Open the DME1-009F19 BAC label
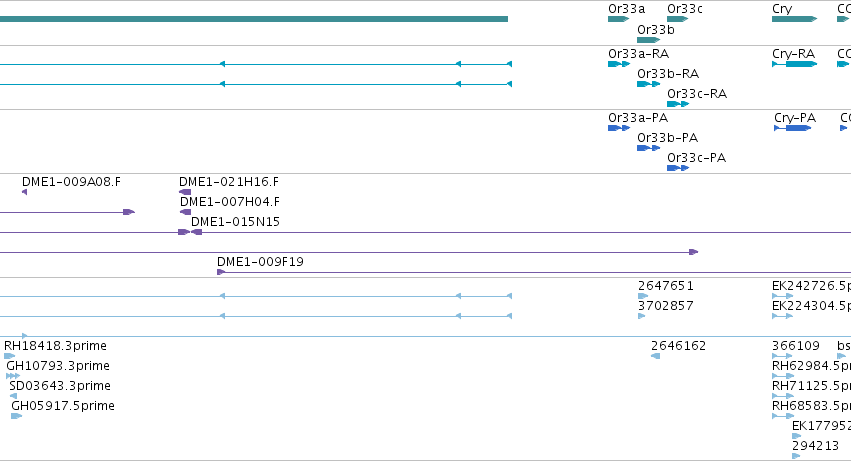This screenshot has height=461, width=851. pos(260,262)
